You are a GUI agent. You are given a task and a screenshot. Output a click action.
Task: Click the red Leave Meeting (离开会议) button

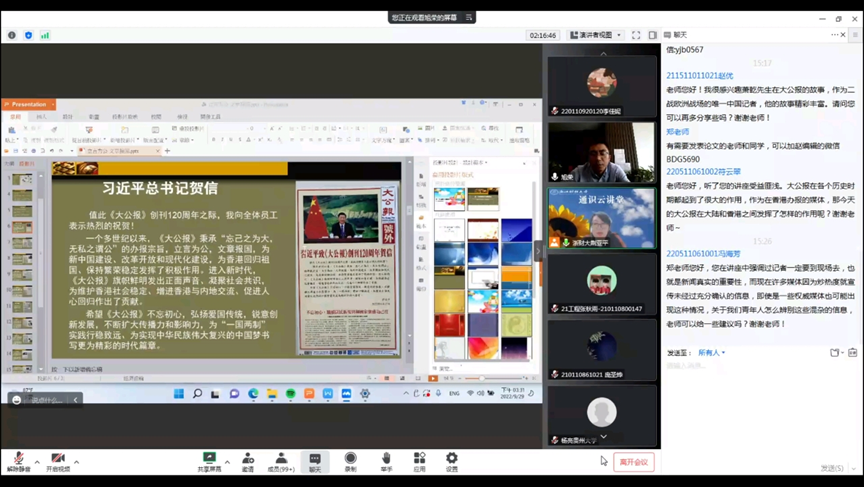(633, 462)
